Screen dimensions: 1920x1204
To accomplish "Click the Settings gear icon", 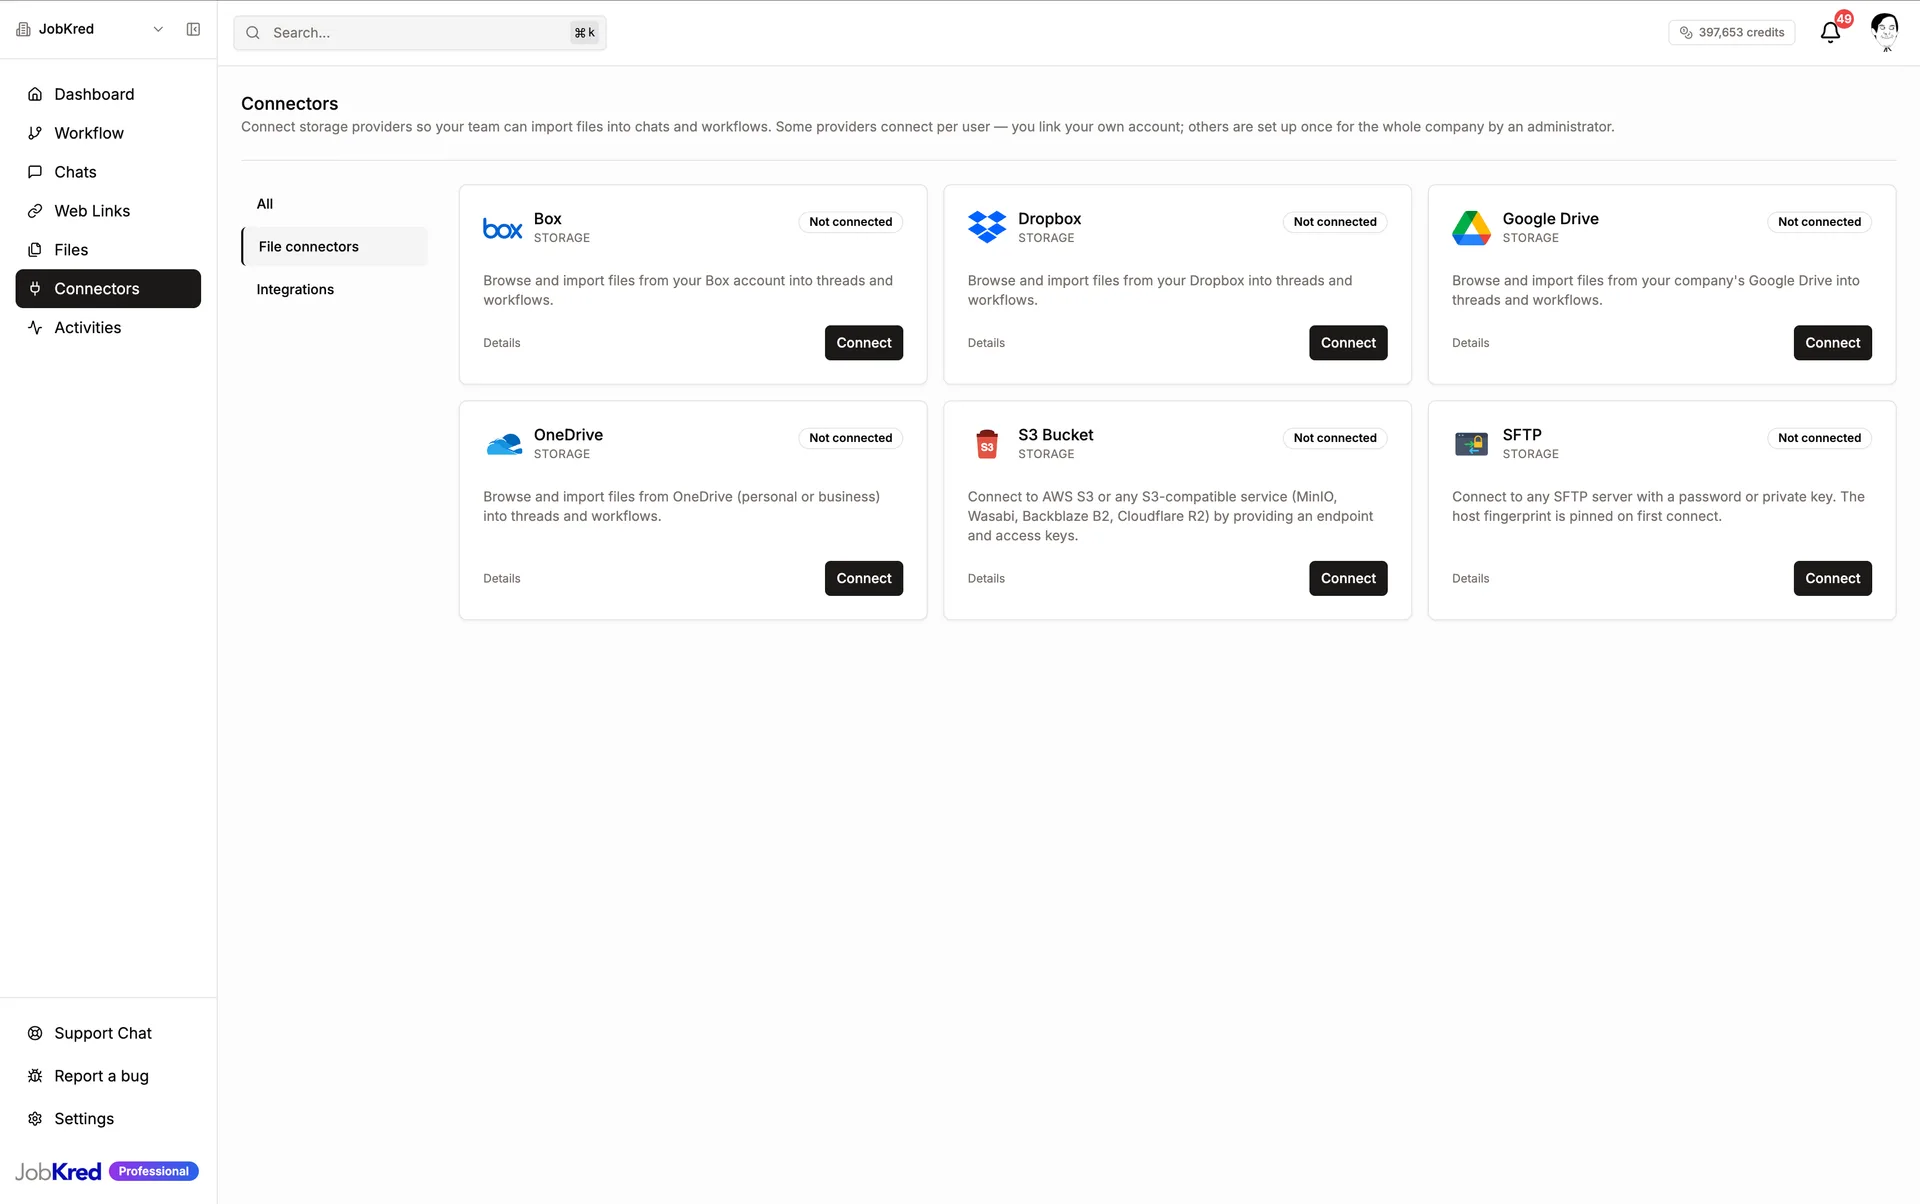I will click(x=35, y=1119).
